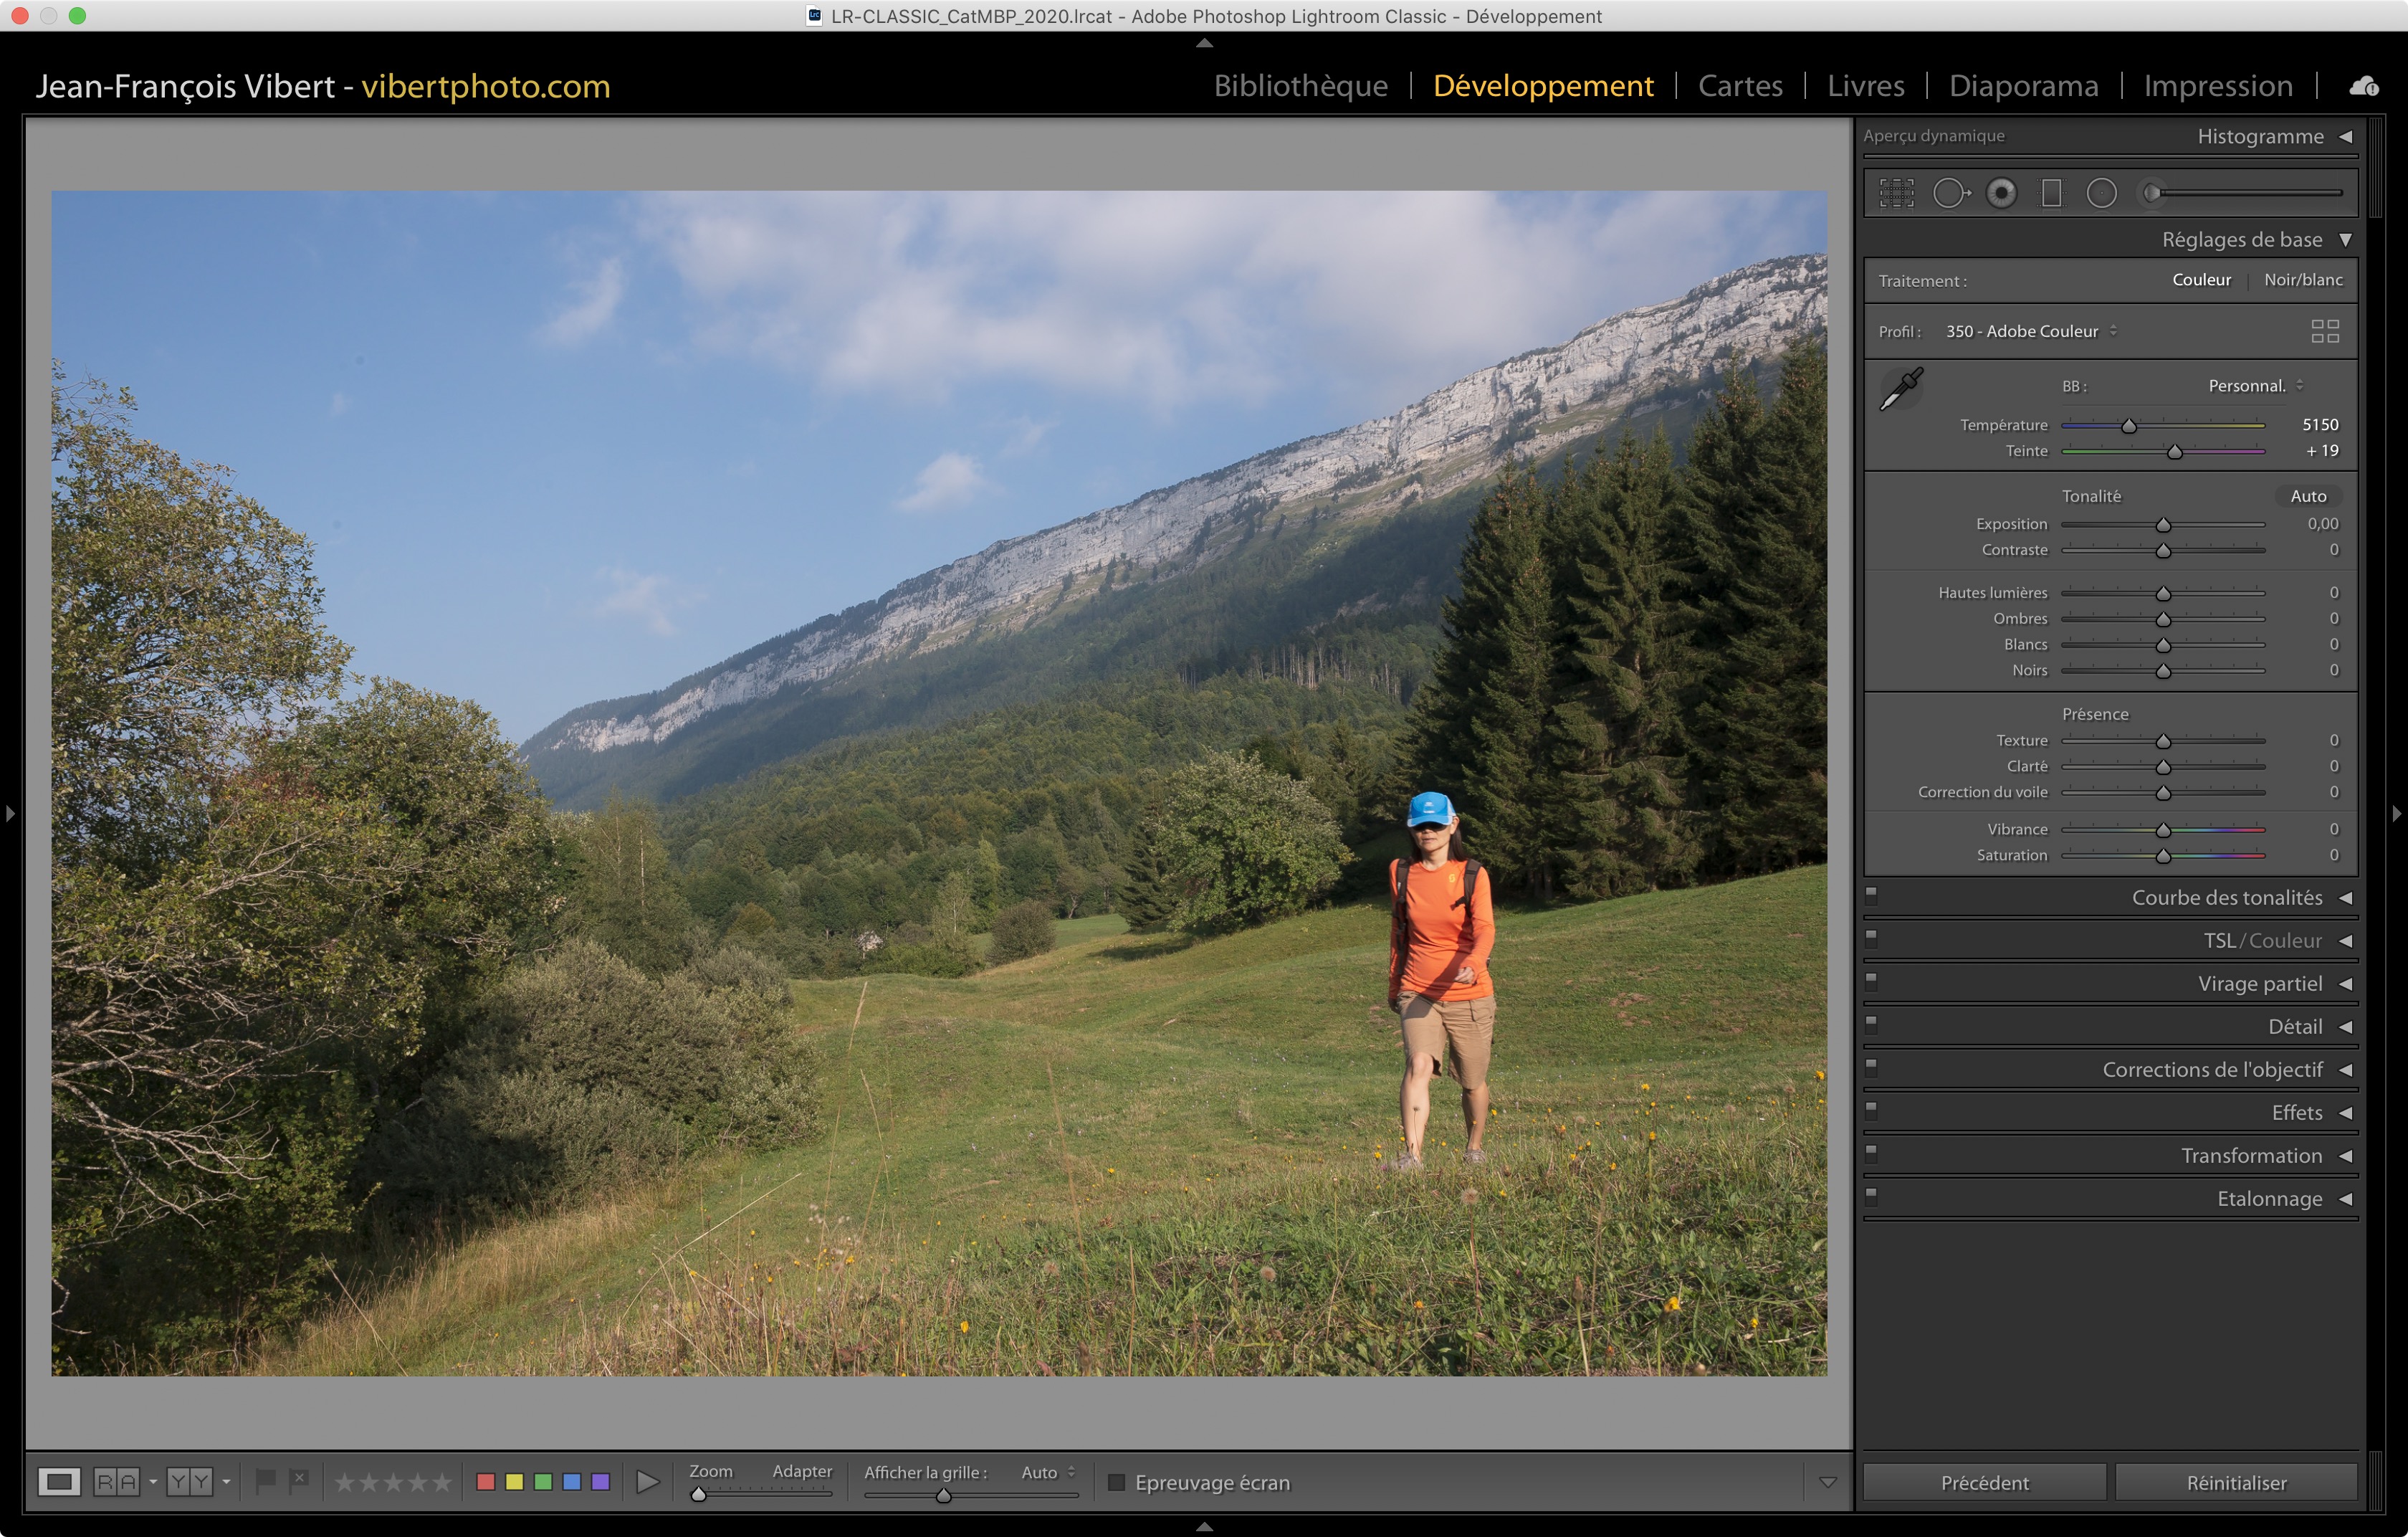Pick the white balance eyedropper
The width and height of the screenshot is (2408, 1537).
click(x=1901, y=389)
